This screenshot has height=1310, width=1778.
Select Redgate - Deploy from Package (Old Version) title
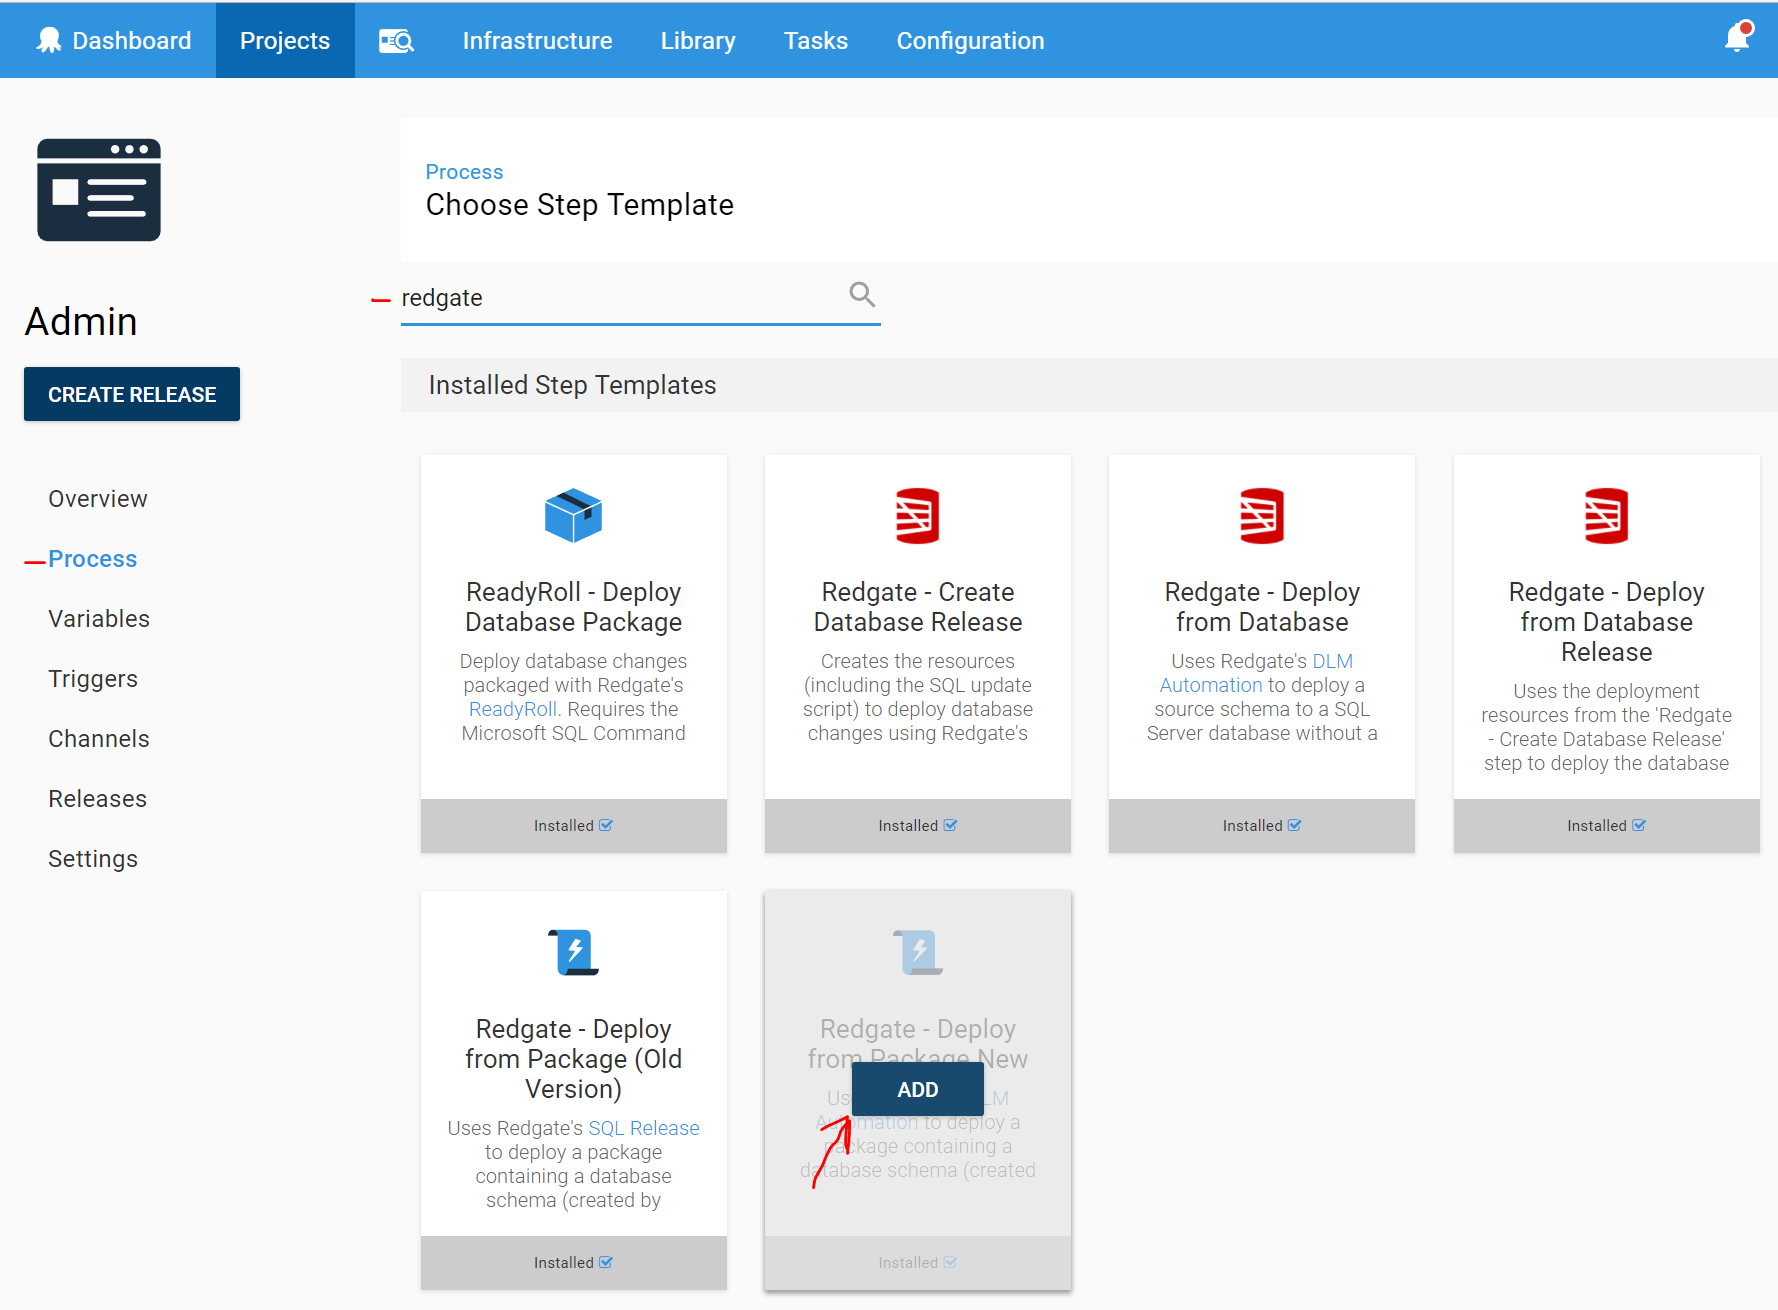click(574, 1059)
